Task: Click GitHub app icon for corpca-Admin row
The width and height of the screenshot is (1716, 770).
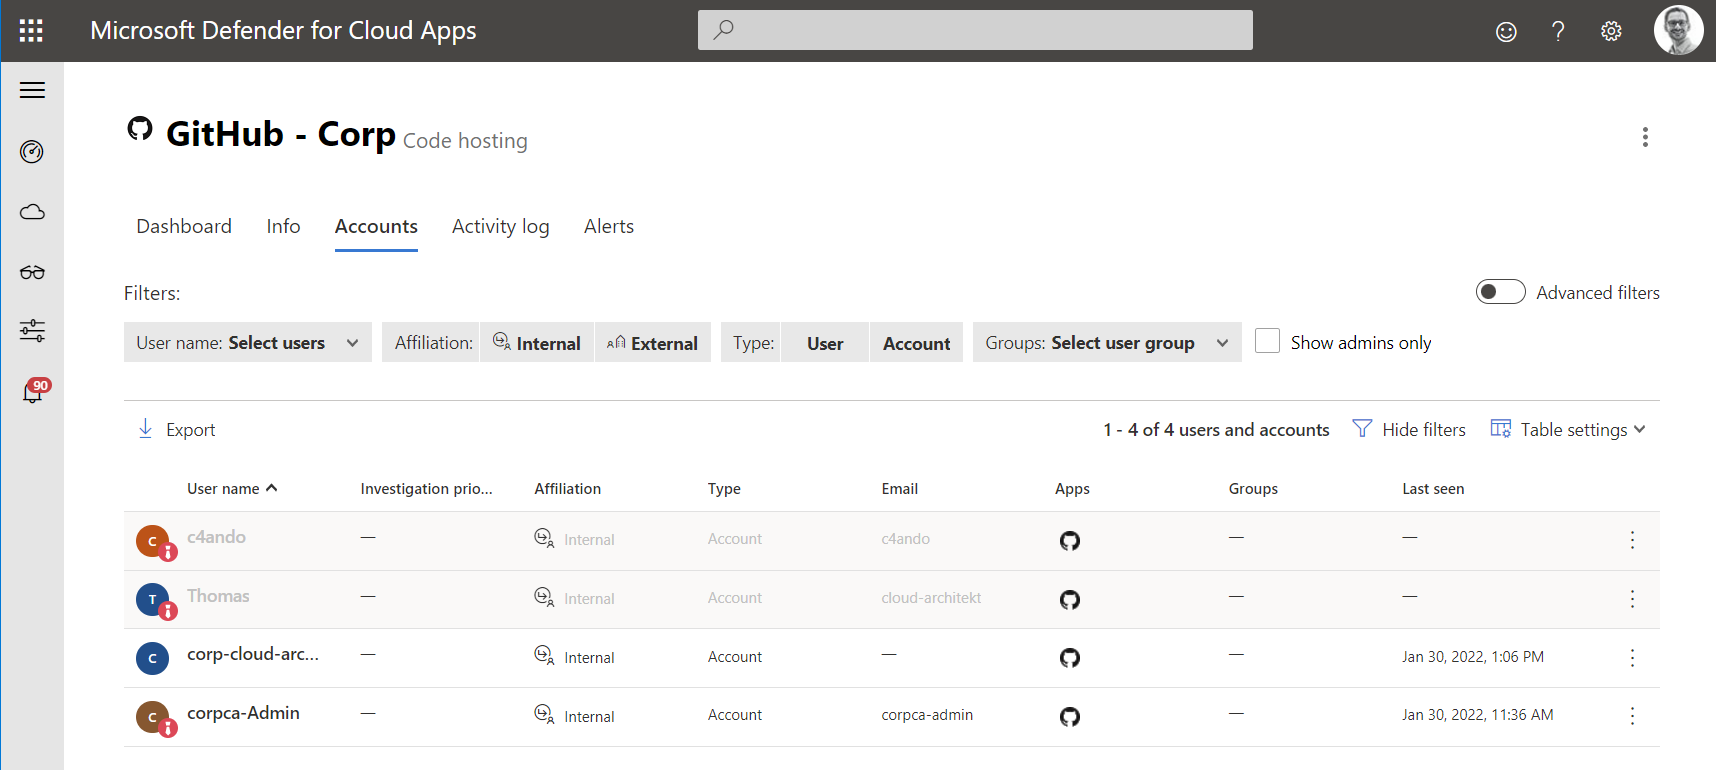Action: tap(1070, 717)
